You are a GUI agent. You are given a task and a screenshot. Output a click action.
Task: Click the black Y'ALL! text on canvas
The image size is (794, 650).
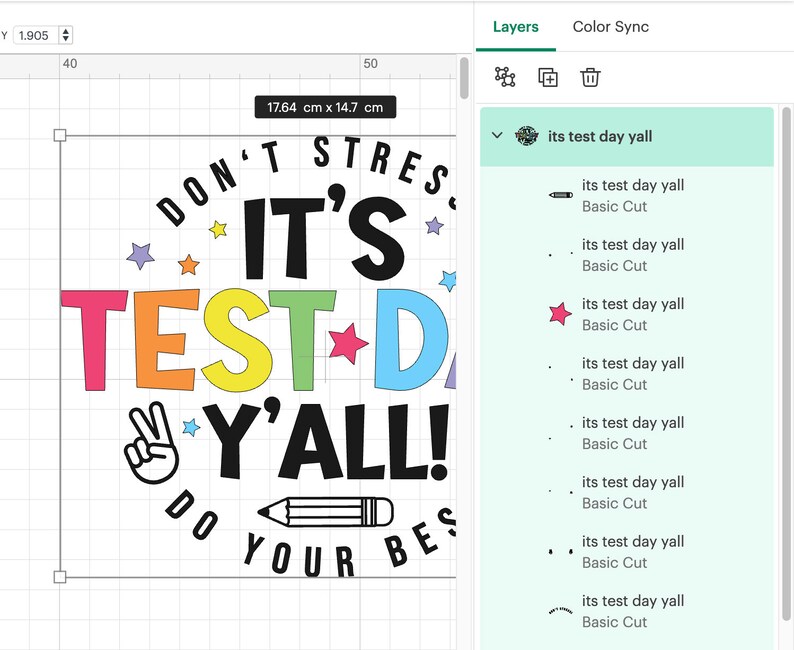coord(326,439)
